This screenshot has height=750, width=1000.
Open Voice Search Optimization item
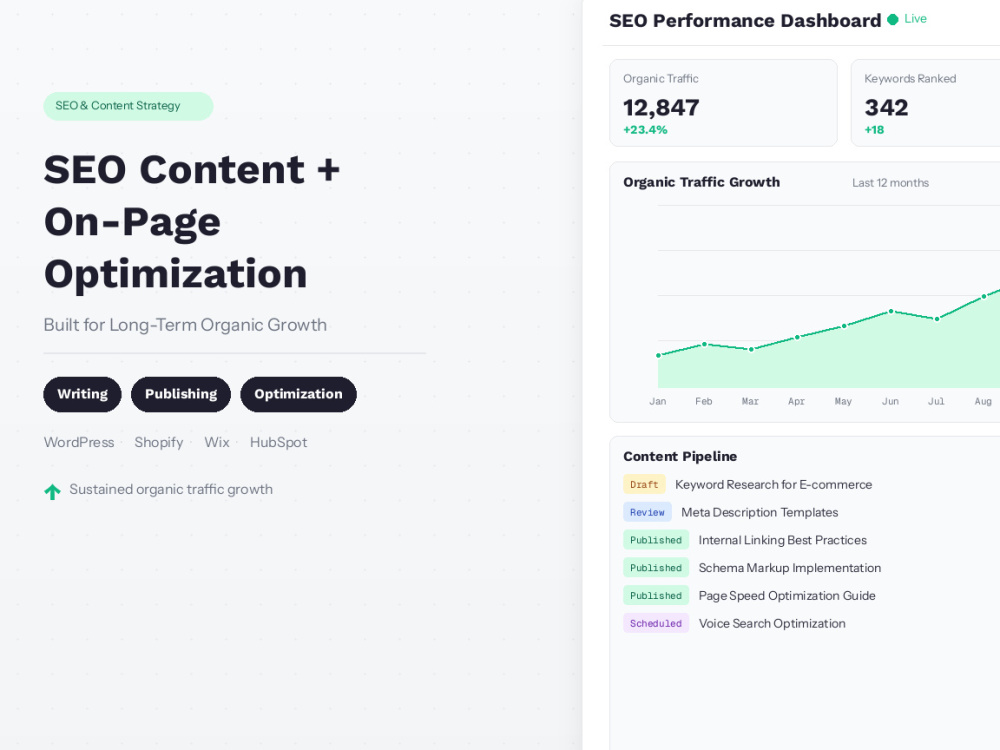[x=772, y=623]
